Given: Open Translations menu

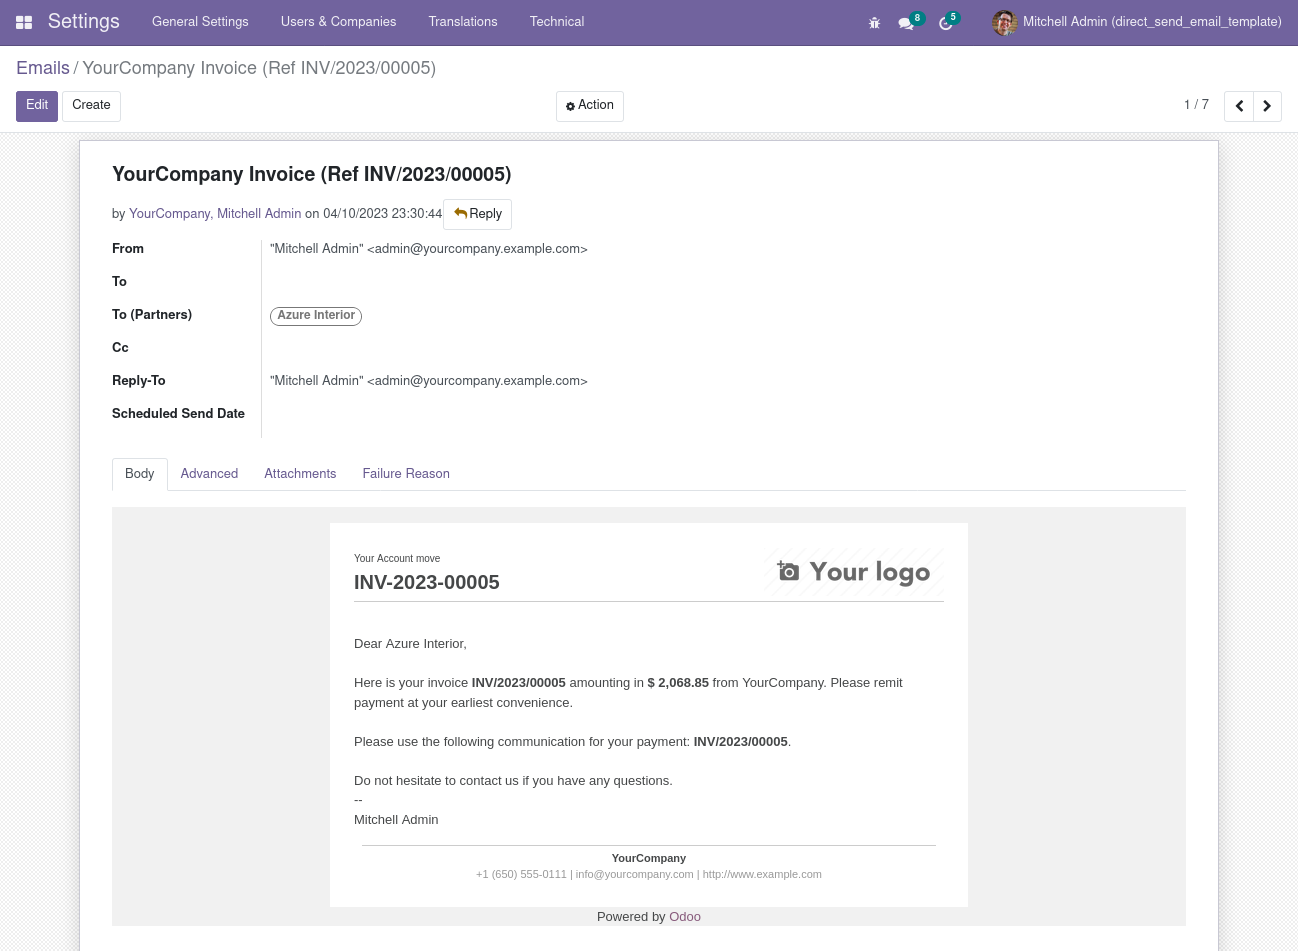Looking at the screenshot, I should [x=463, y=22].
